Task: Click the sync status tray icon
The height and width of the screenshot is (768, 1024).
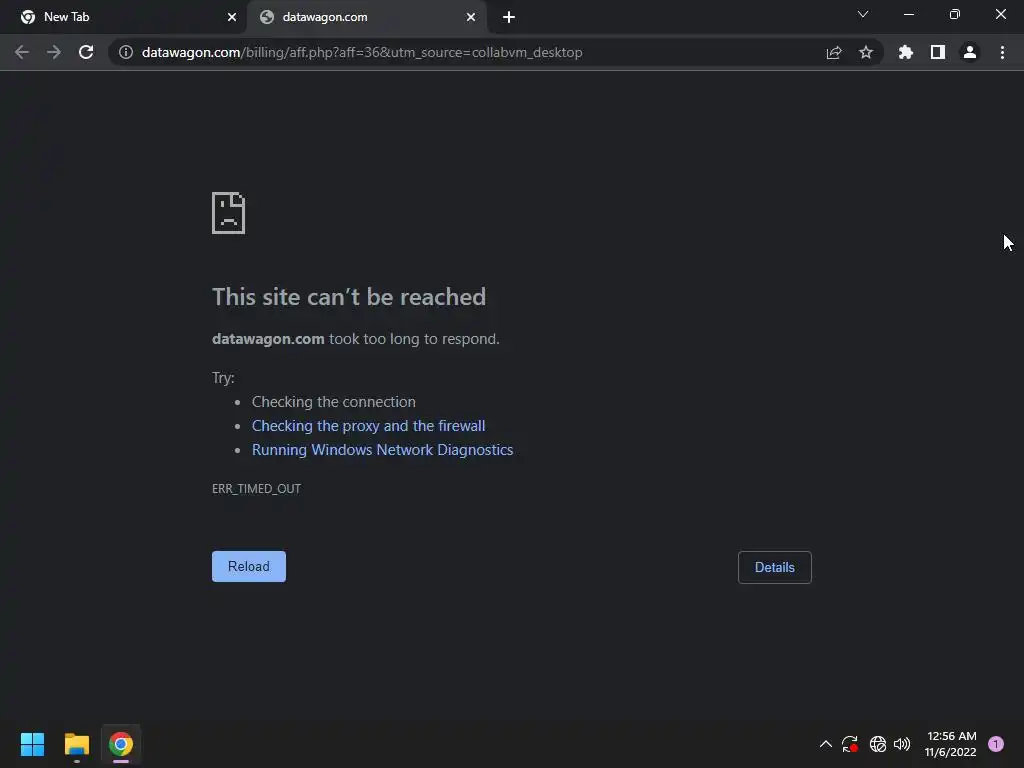Action: pyautogui.click(x=850, y=744)
